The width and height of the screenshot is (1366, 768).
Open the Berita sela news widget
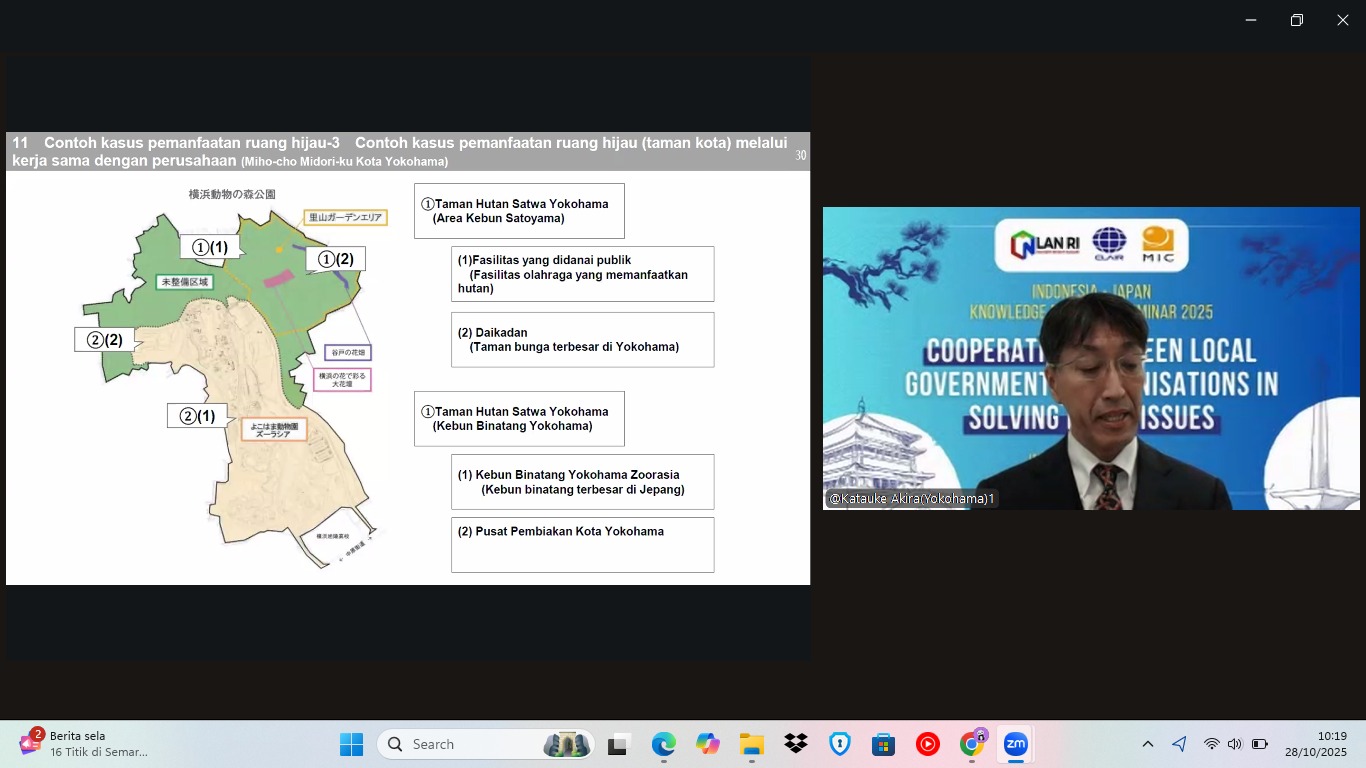[x=85, y=744]
